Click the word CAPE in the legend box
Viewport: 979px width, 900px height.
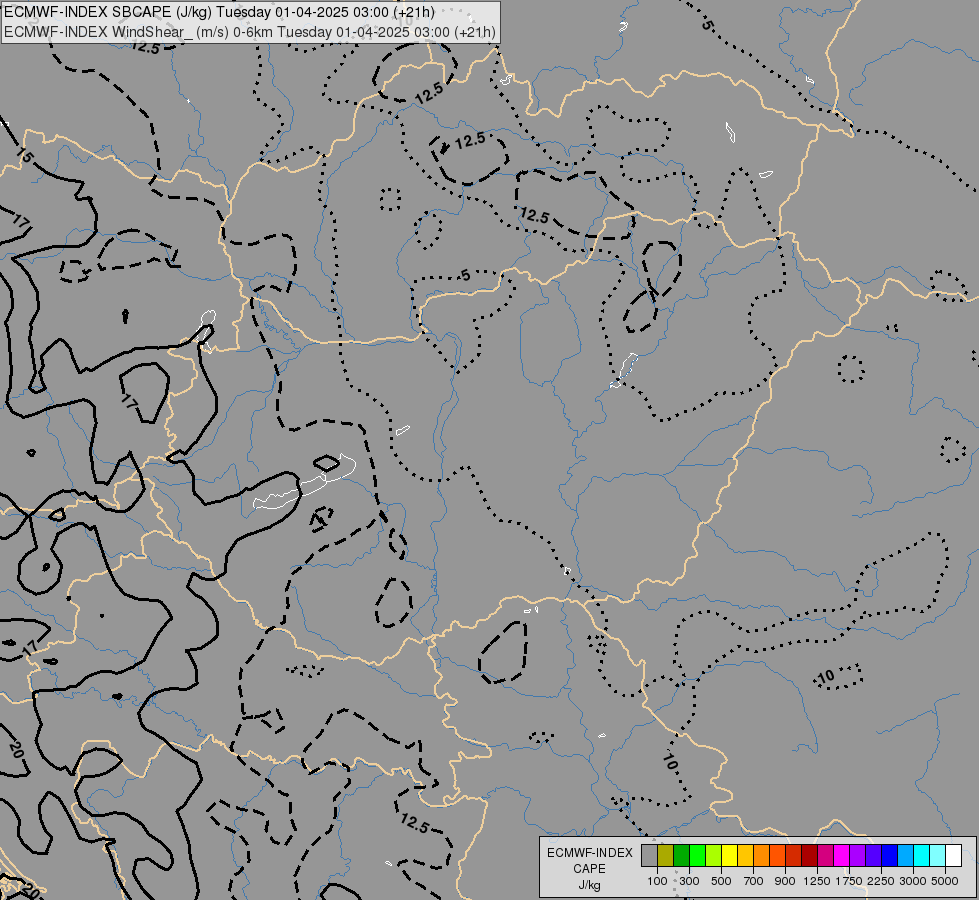(589, 869)
